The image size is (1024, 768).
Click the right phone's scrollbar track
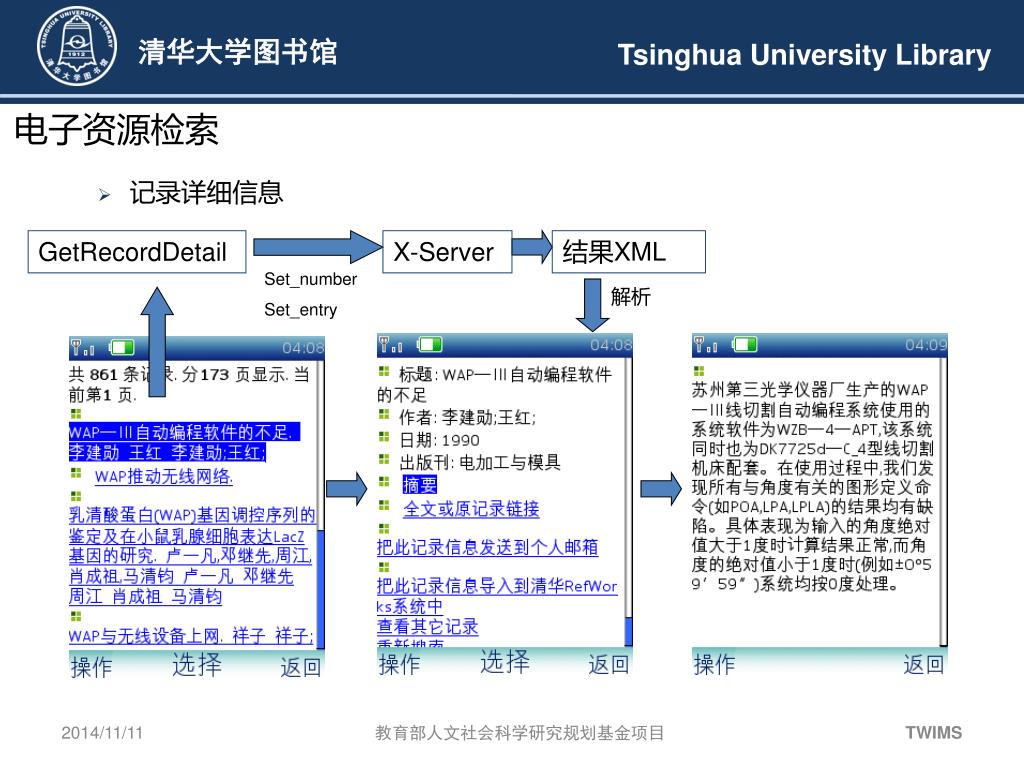944,500
